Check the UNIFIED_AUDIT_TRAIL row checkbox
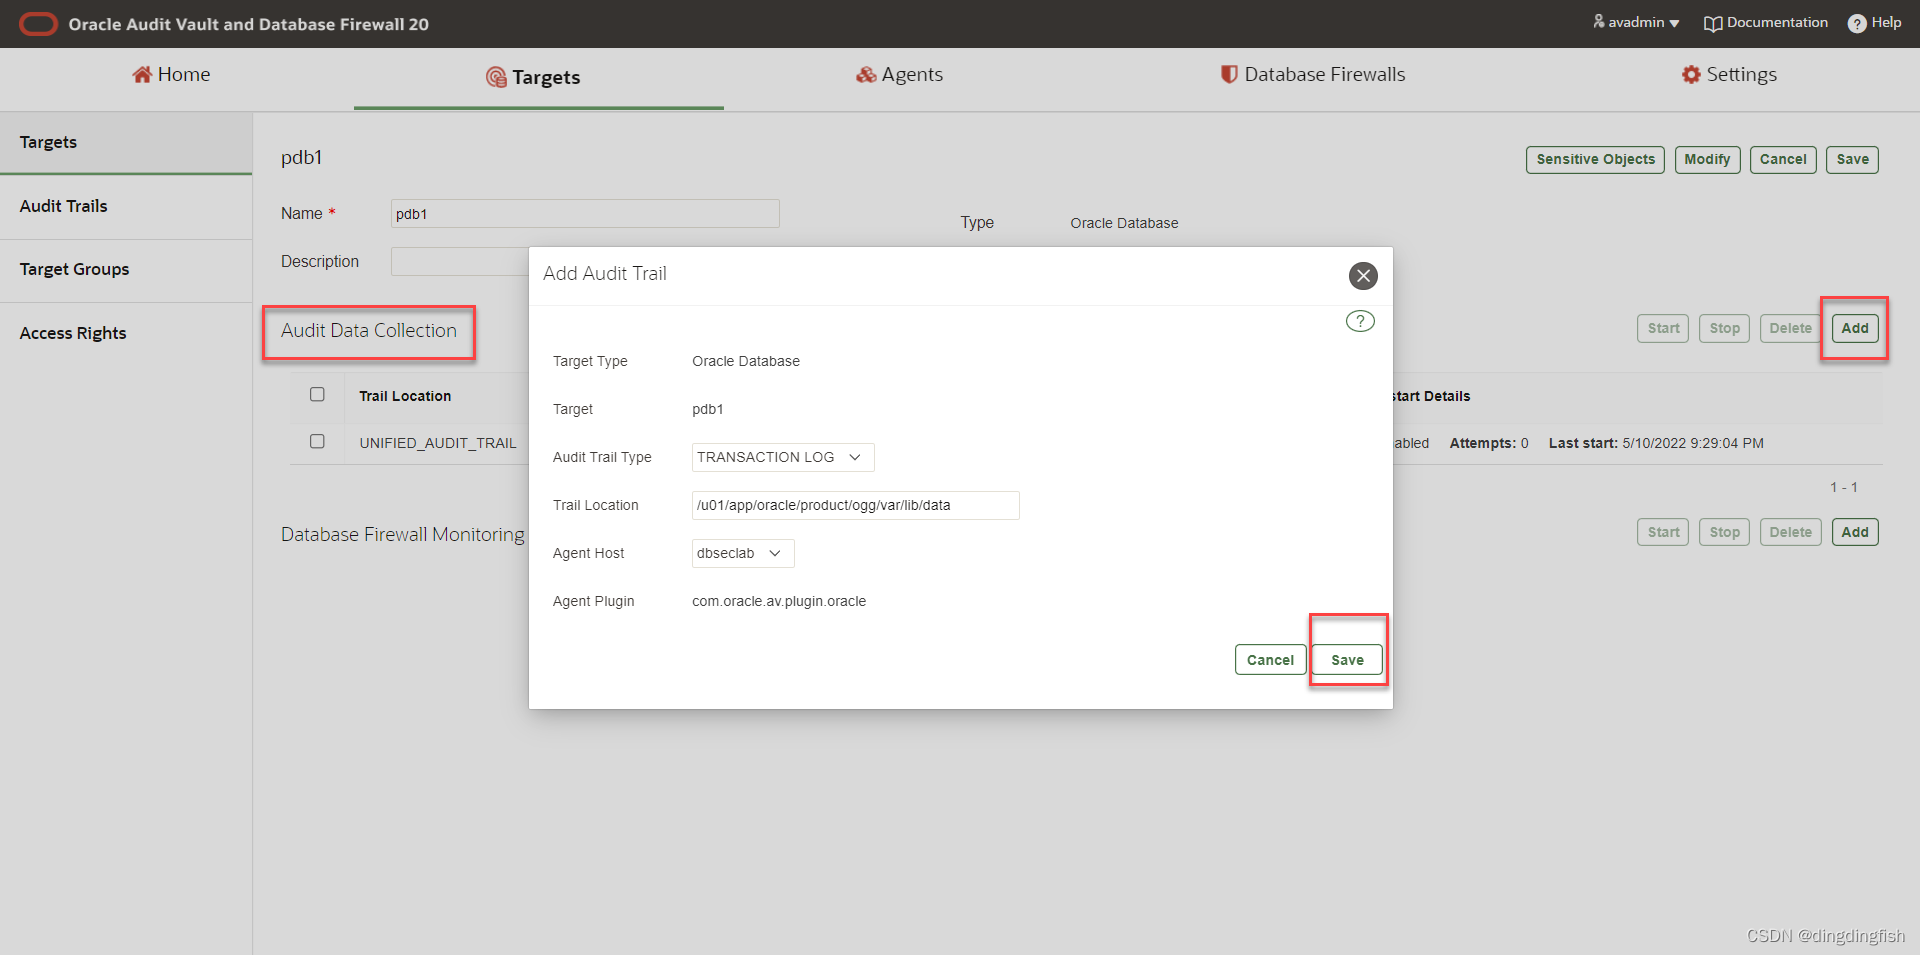This screenshot has height=955, width=1920. click(317, 441)
